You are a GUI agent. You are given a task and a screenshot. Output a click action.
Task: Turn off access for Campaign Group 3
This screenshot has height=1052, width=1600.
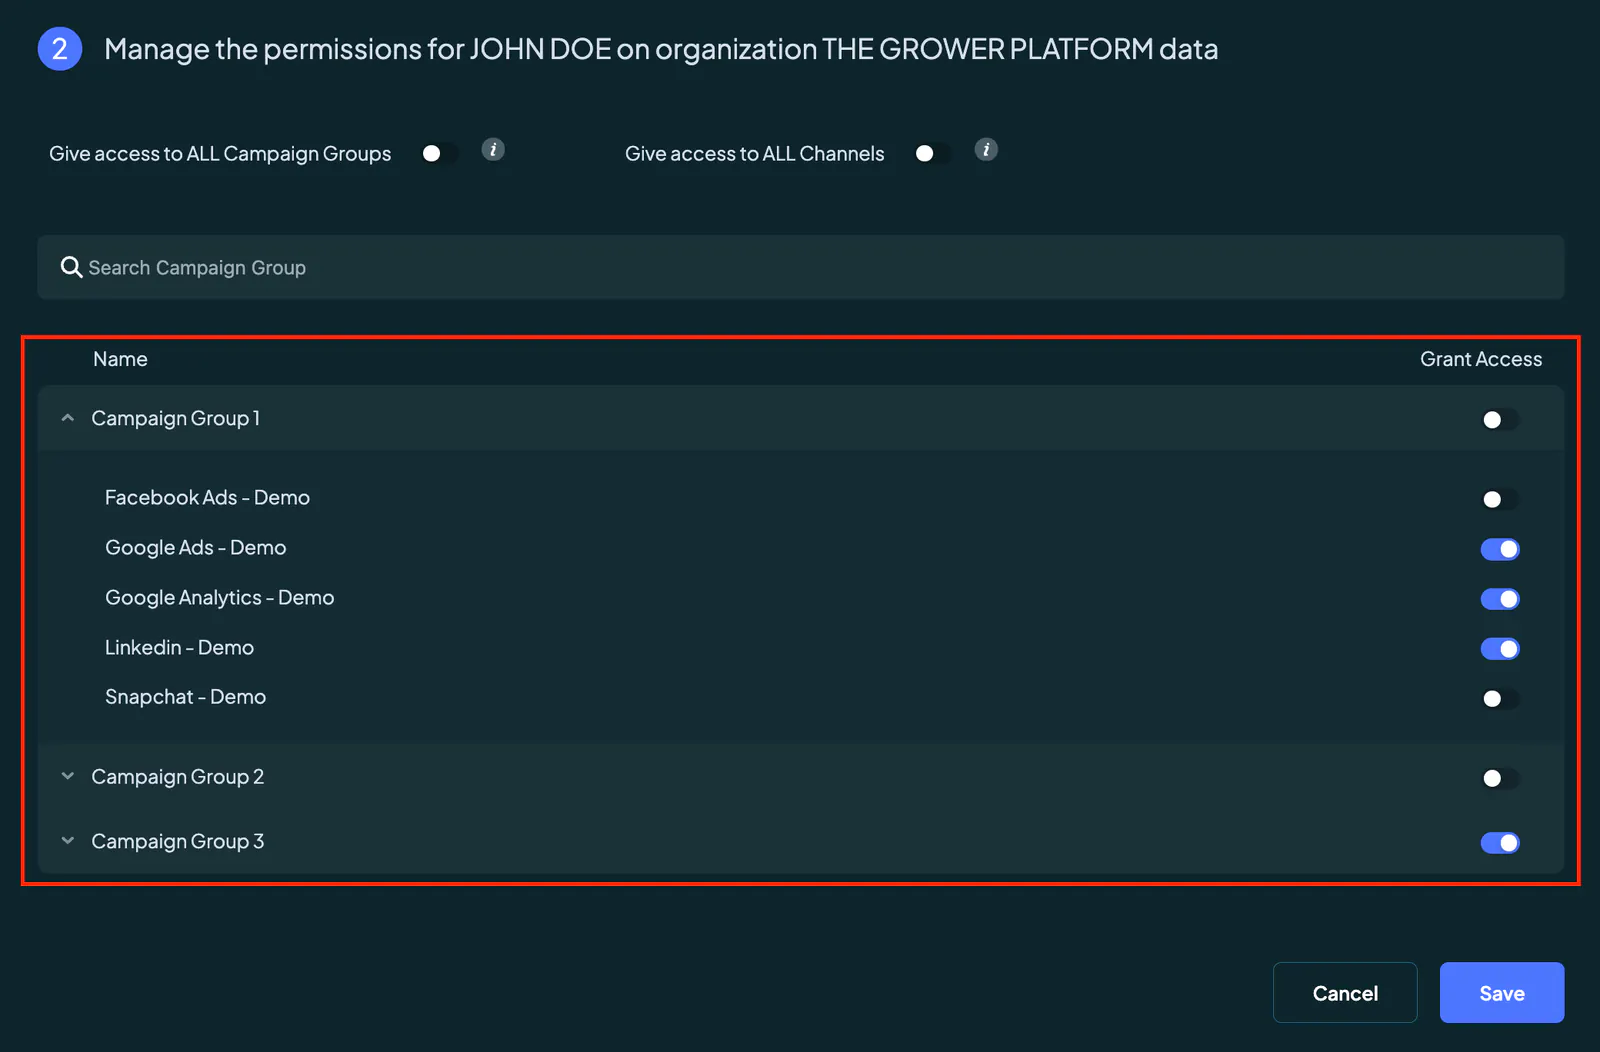point(1500,843)
